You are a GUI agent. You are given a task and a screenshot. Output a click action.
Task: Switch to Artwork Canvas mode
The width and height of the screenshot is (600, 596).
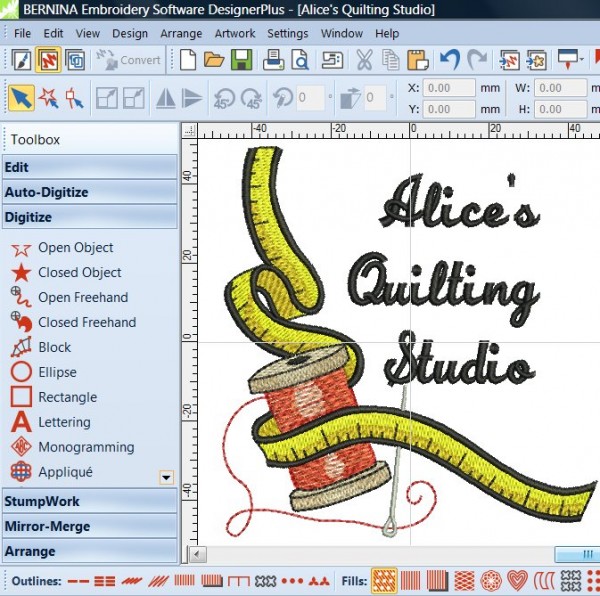point(20,60)
